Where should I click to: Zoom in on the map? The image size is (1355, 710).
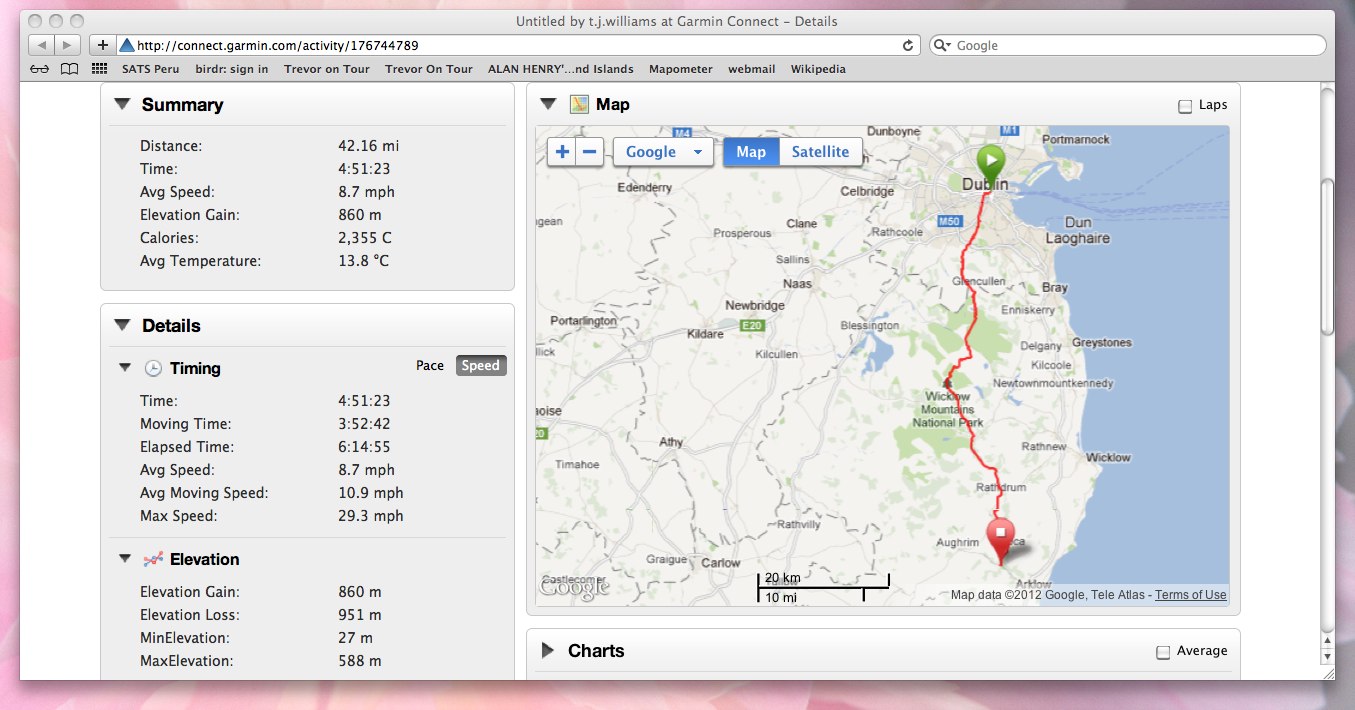click(562, 152)
